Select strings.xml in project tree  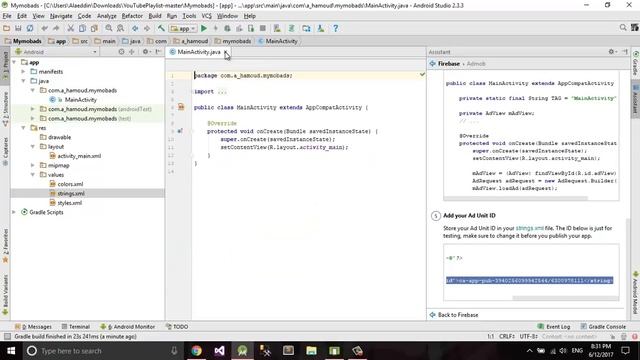tap(71, 193)
